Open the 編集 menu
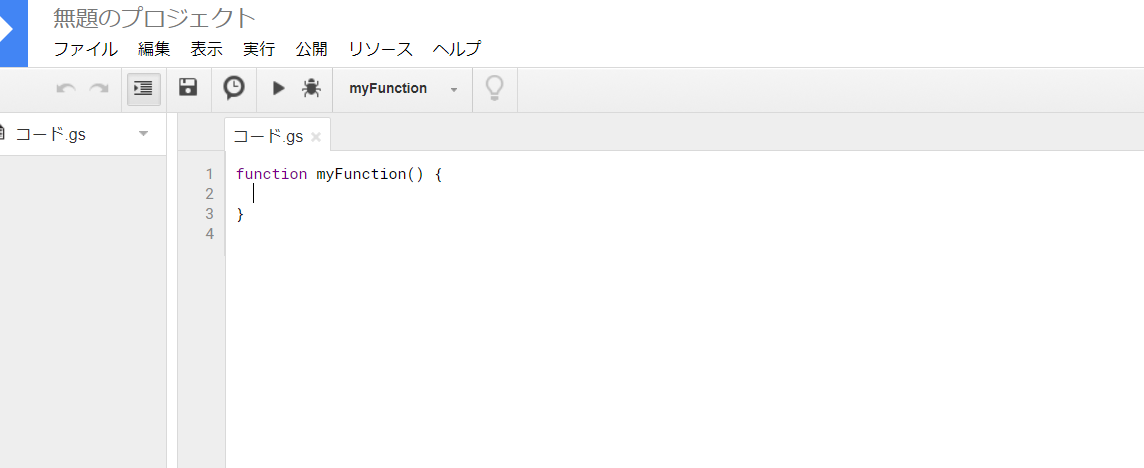The image size is (1144, 468). coord(154,49)
